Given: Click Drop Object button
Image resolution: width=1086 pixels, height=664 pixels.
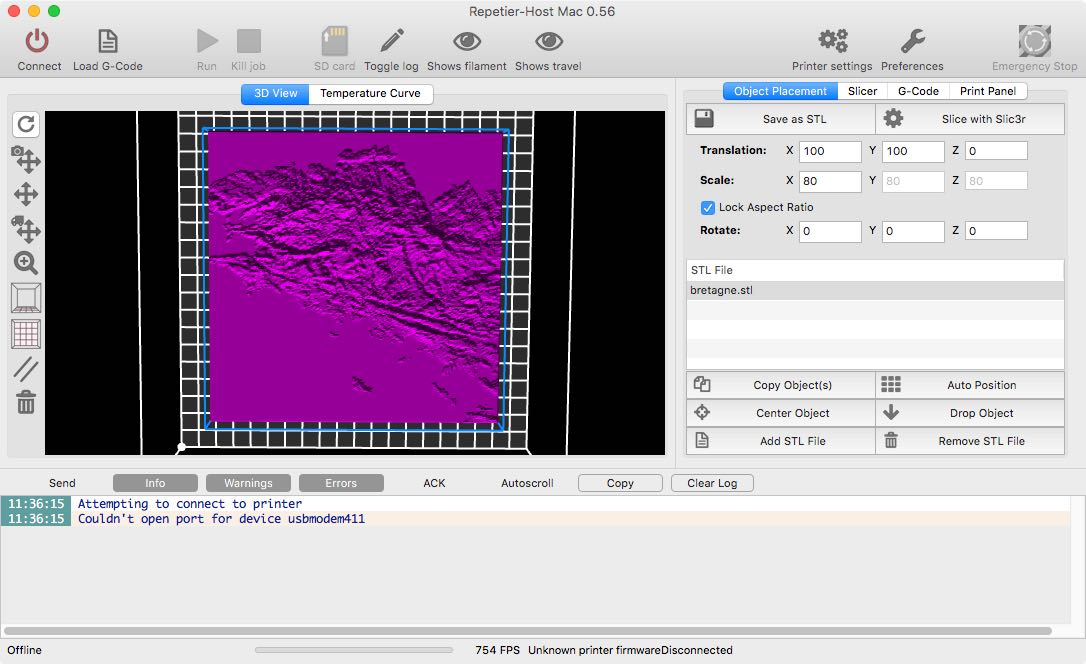Looking at the screenshot, I should (x=970, y=413).
